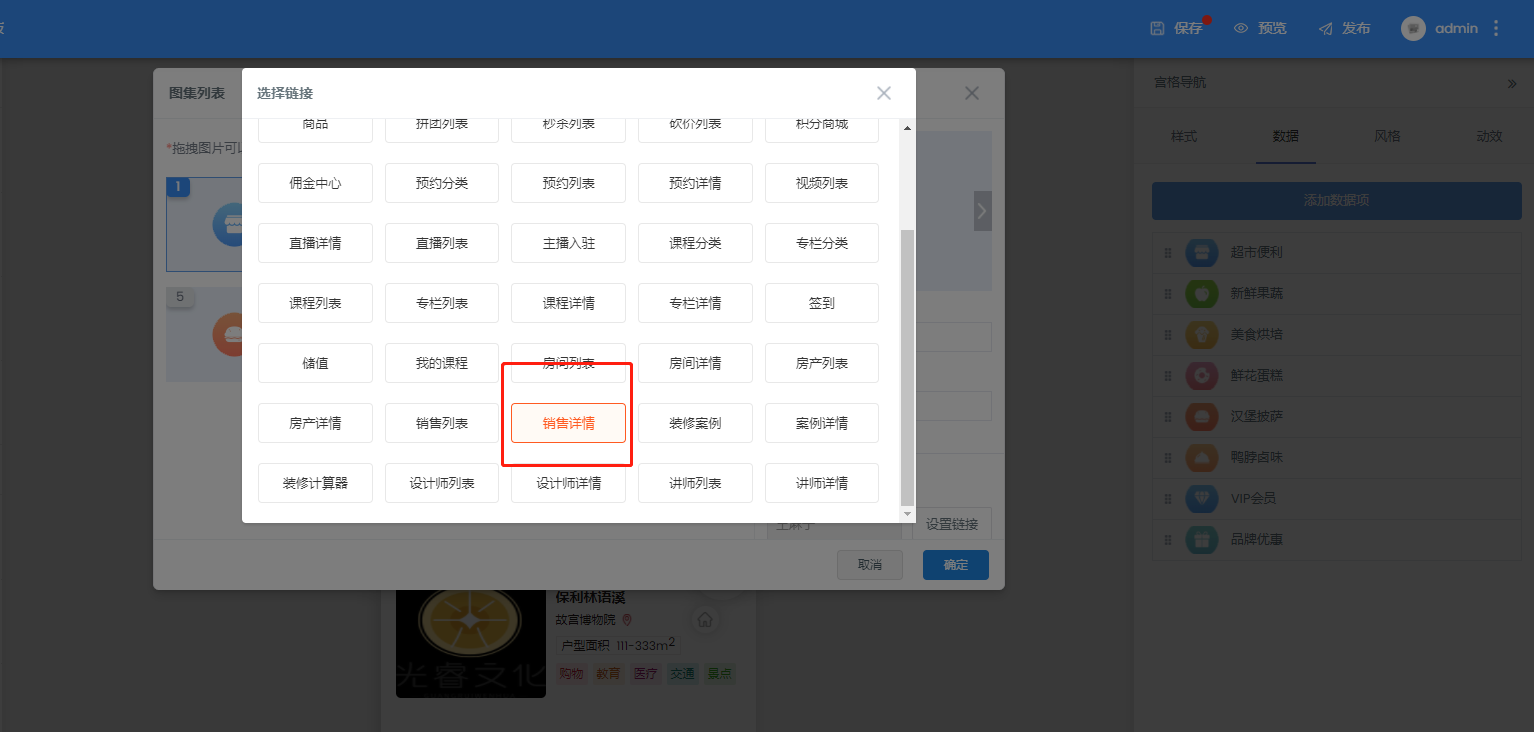Click the 发布 publish button
The height and width of the screenshot is (732, 1534).
(1344, 28)
